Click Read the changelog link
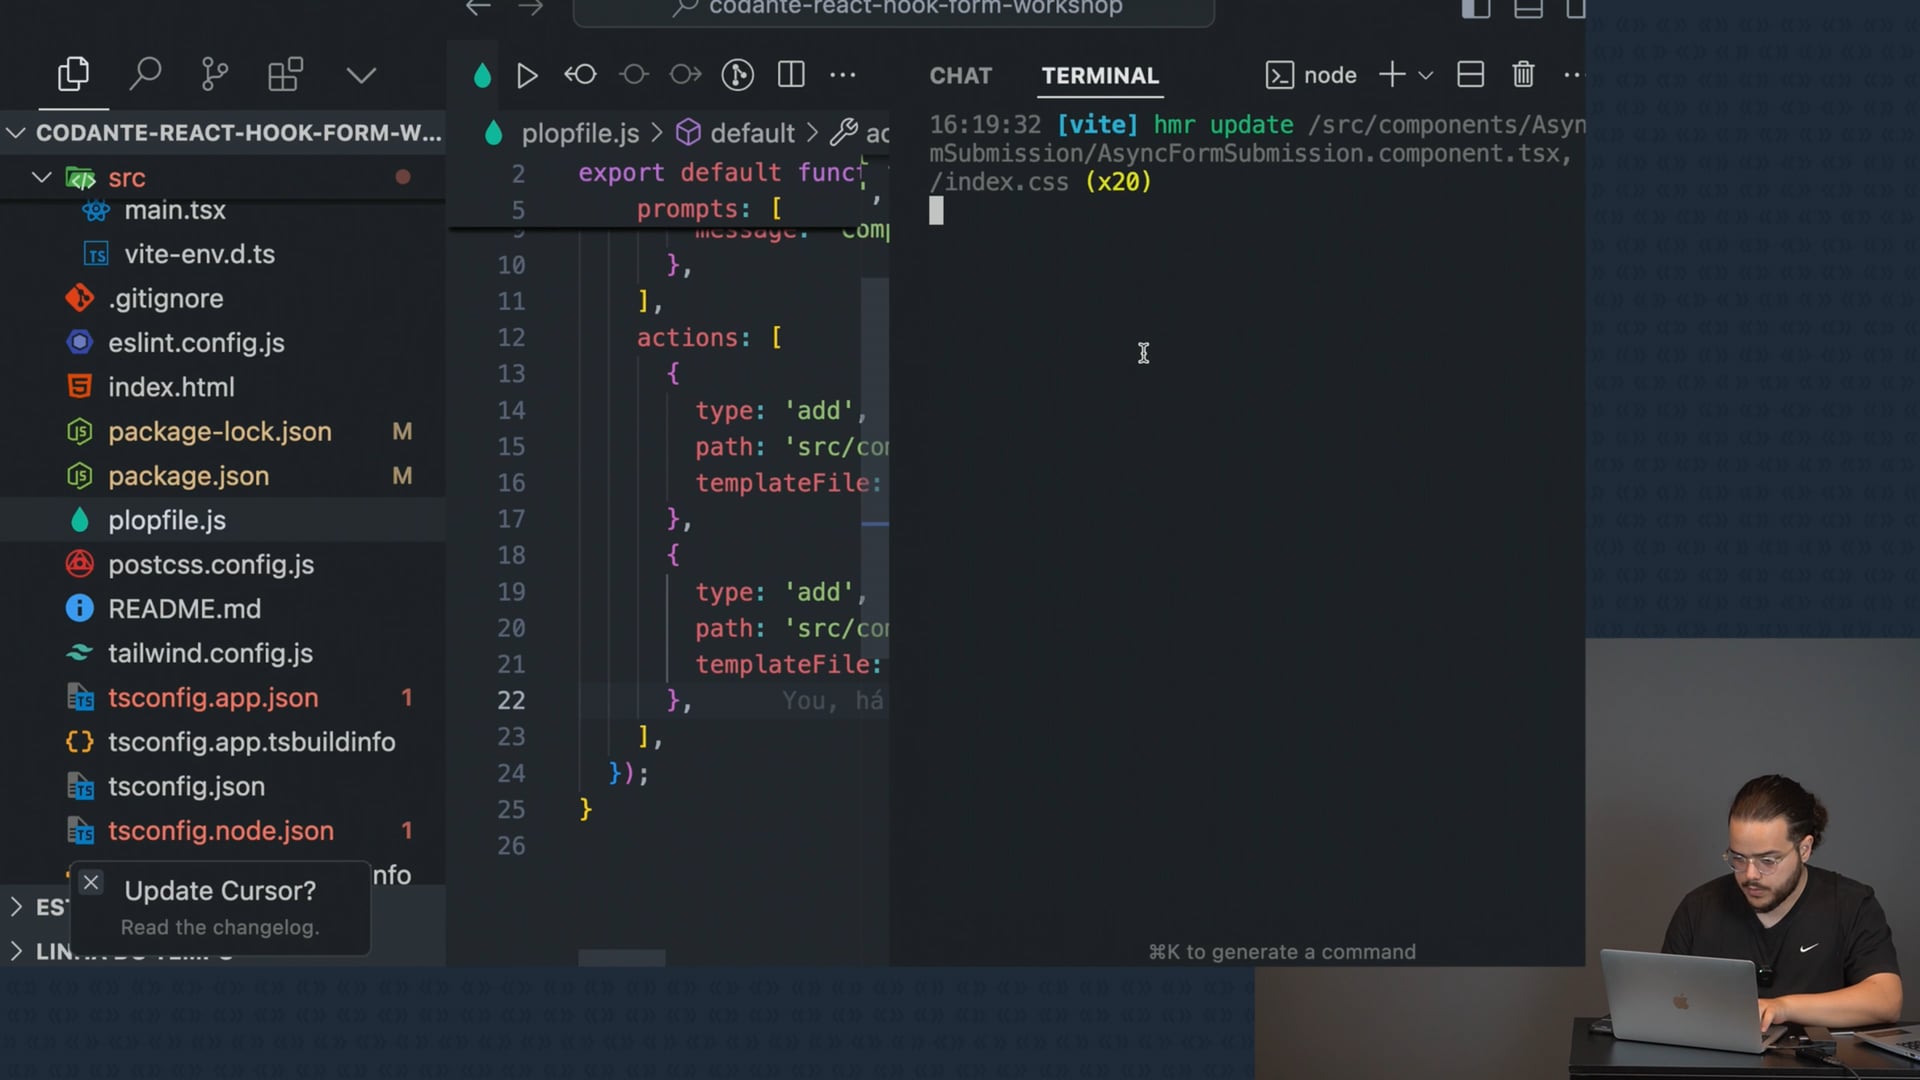Screen dimensions: 1920x1080 (x=220, y=928)
